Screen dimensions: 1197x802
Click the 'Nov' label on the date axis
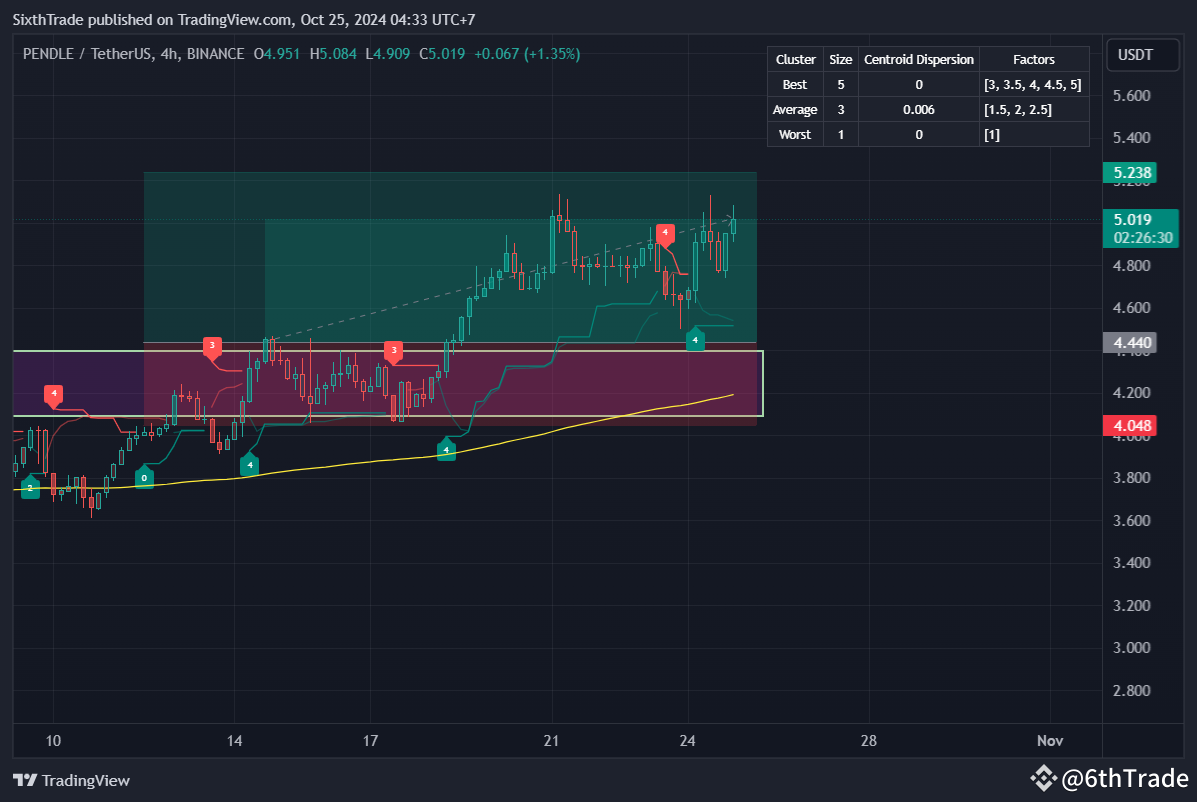tap(1050, 741)
